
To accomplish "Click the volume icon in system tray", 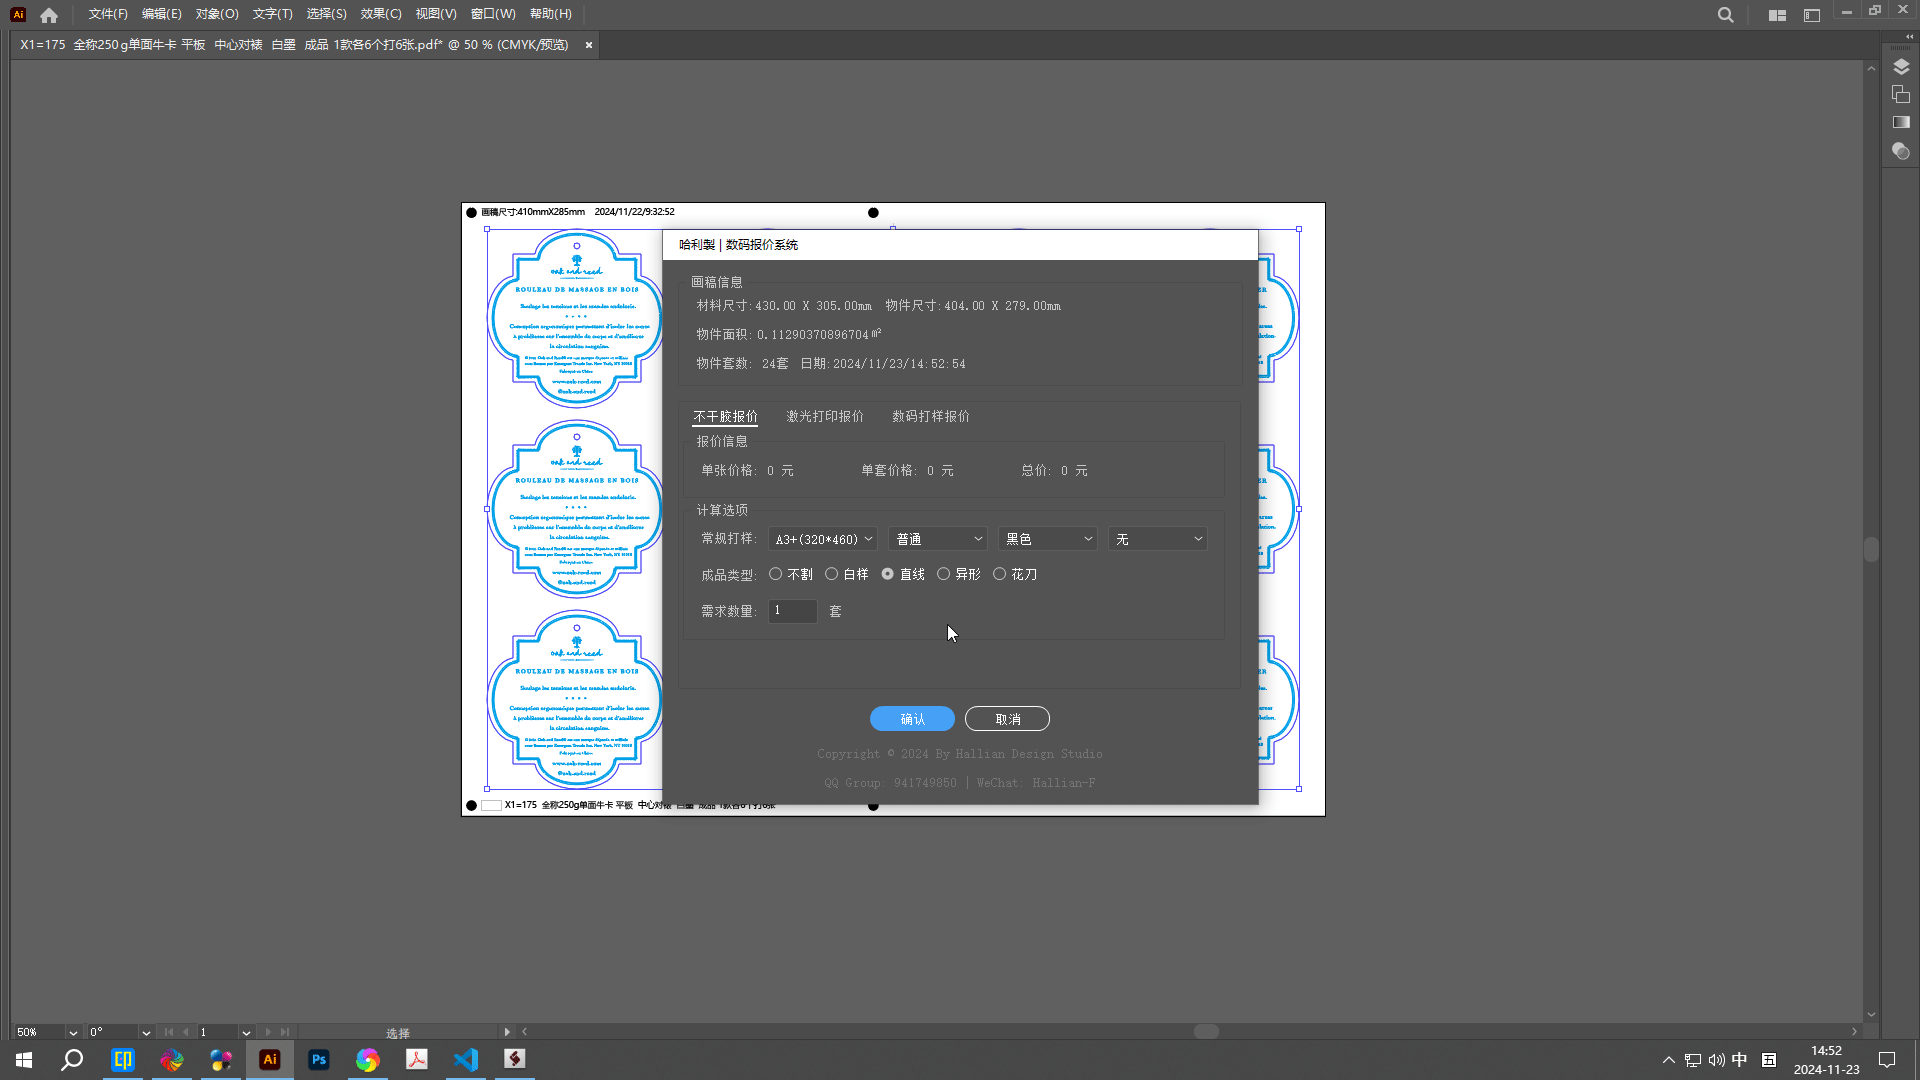I will click(1716, 1060).
